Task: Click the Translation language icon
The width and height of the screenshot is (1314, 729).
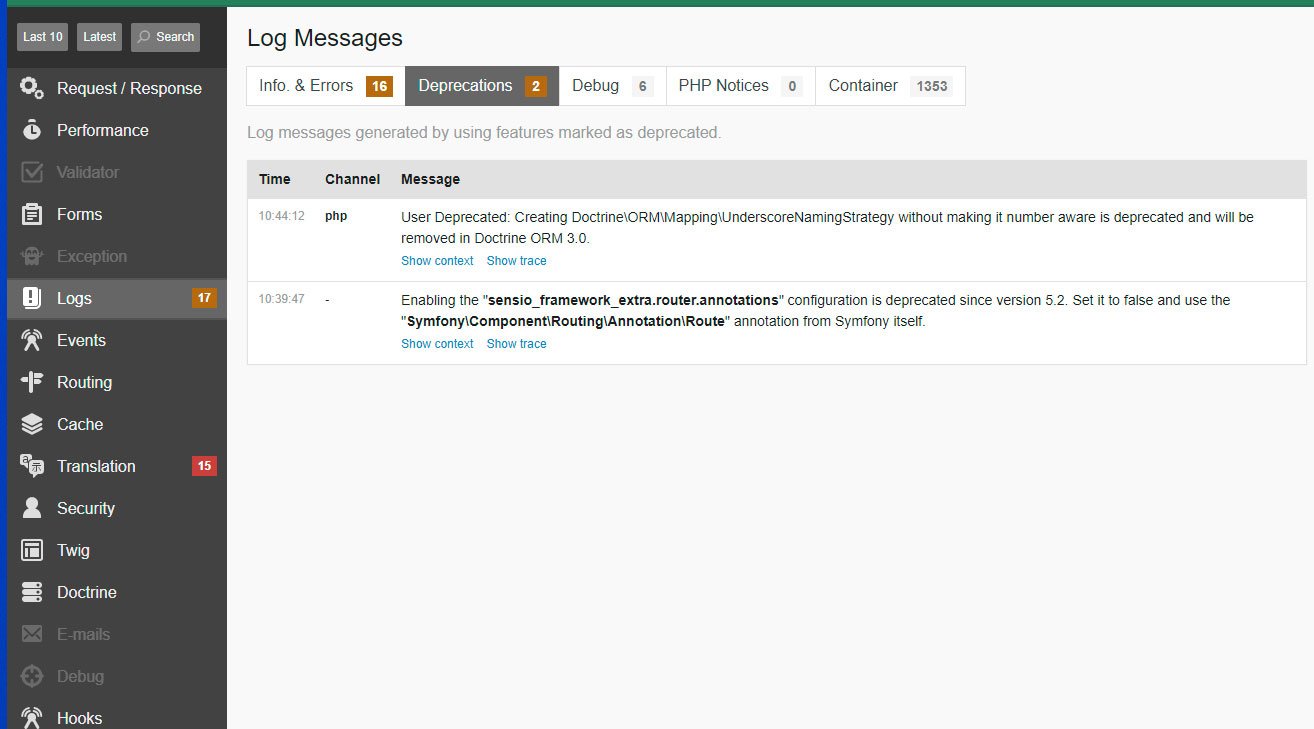Action: point(32,466)
